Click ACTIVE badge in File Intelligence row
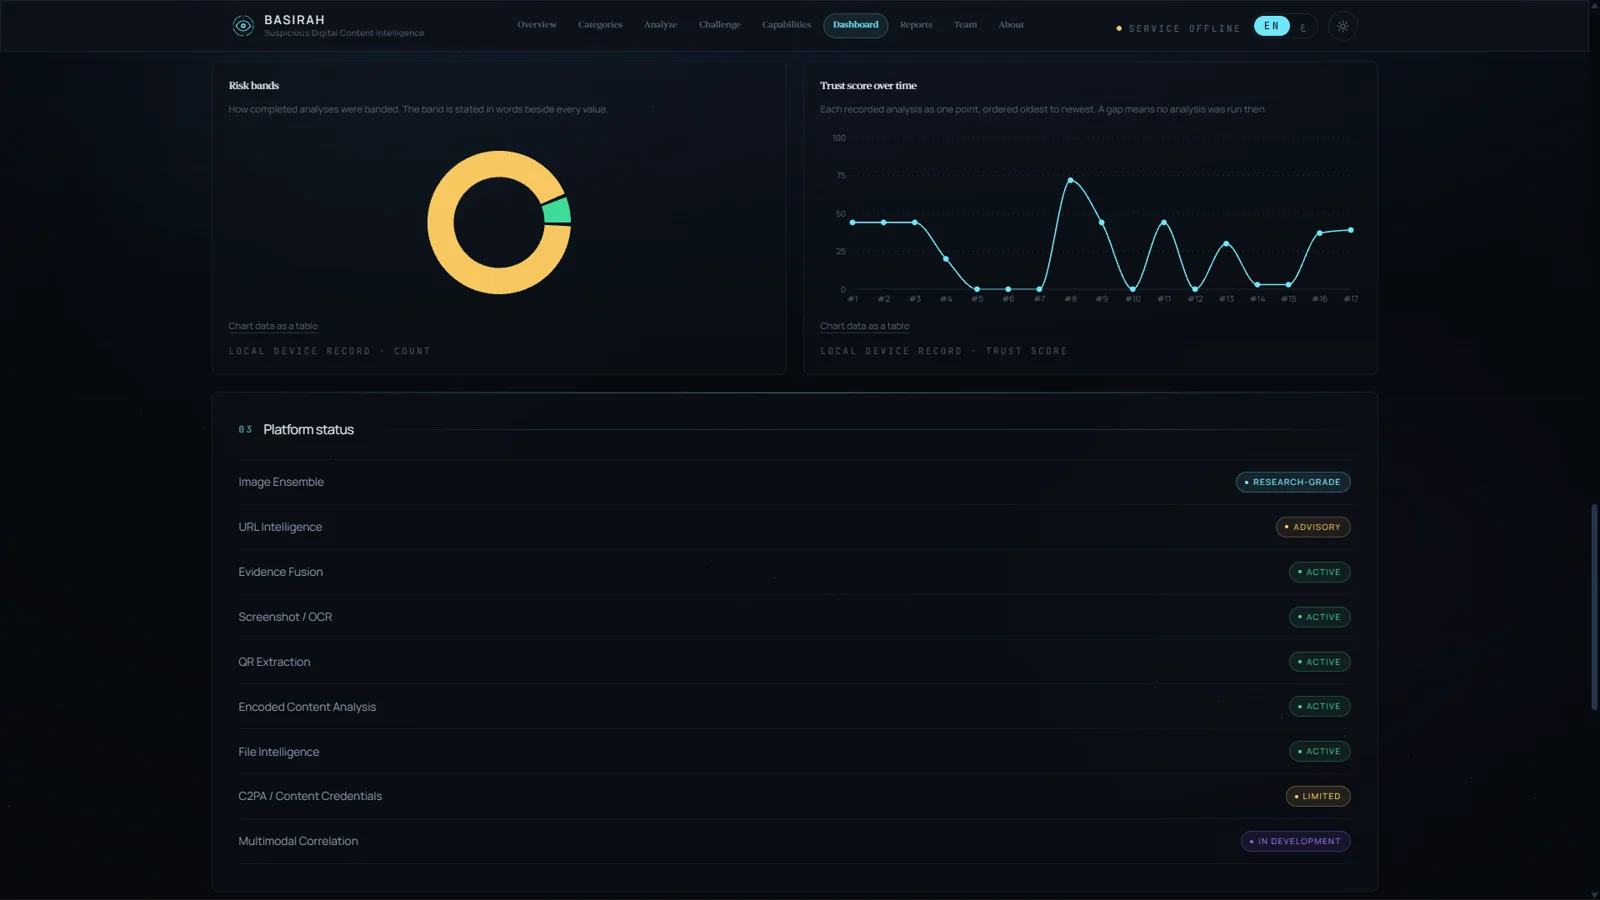The image size is (1600, 900). tap(1320, 751)
